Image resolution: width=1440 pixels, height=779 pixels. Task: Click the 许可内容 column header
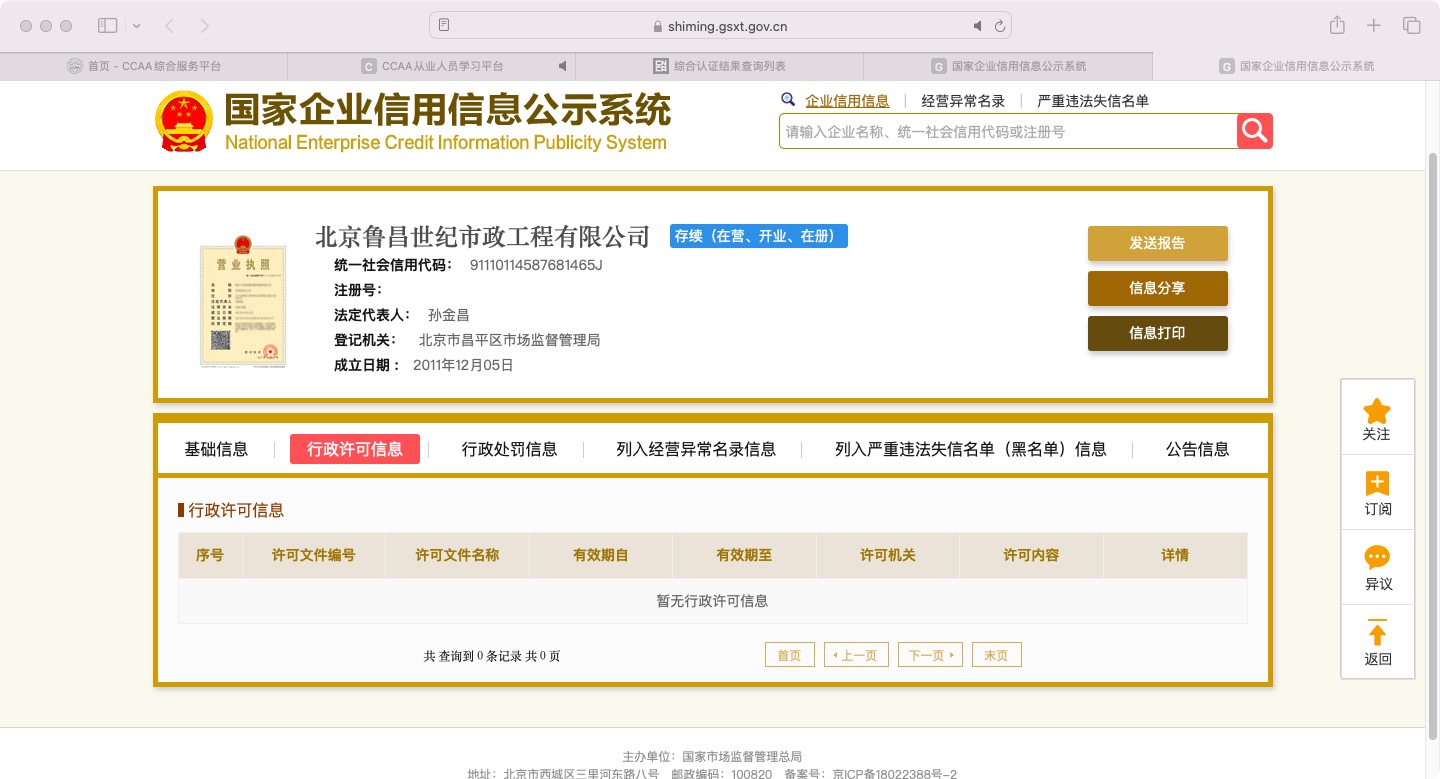(x=1031, y=555)
